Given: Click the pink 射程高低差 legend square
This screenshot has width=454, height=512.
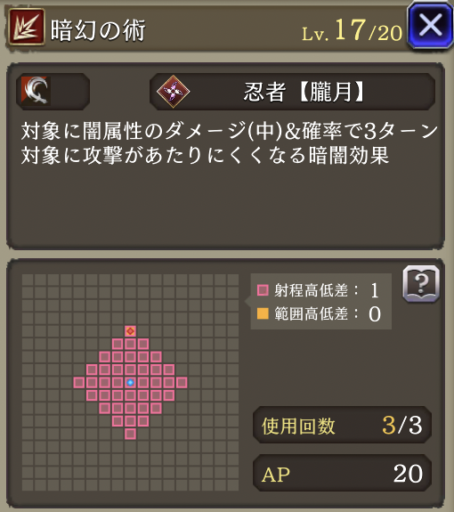Looking at the screenshot, I should (x=263, y=290).
